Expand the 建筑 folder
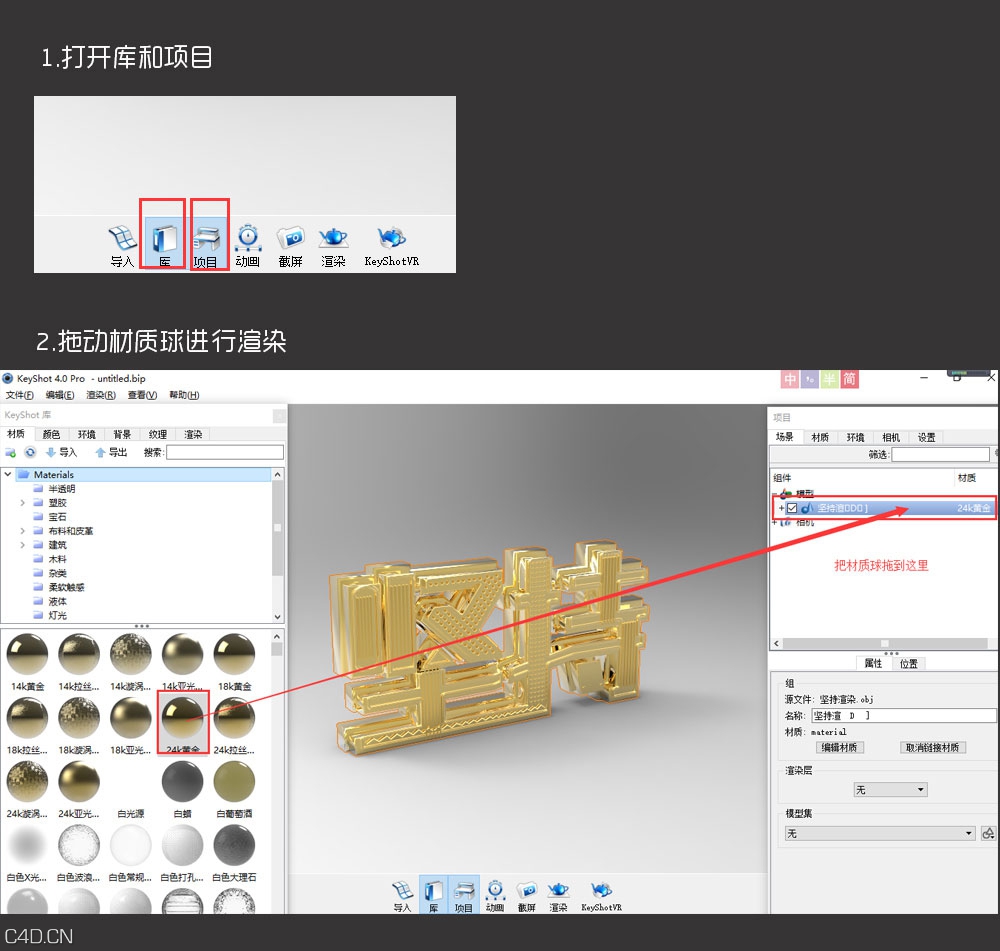The image size is (1000, 951). (22, 545)
